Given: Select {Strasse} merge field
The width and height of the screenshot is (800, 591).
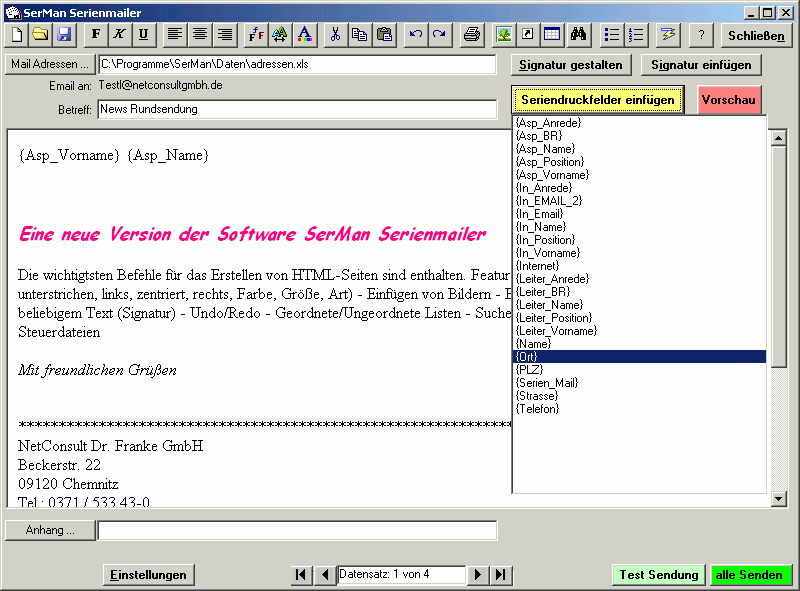Looking at the screenshot, I should tap(639, 396).
